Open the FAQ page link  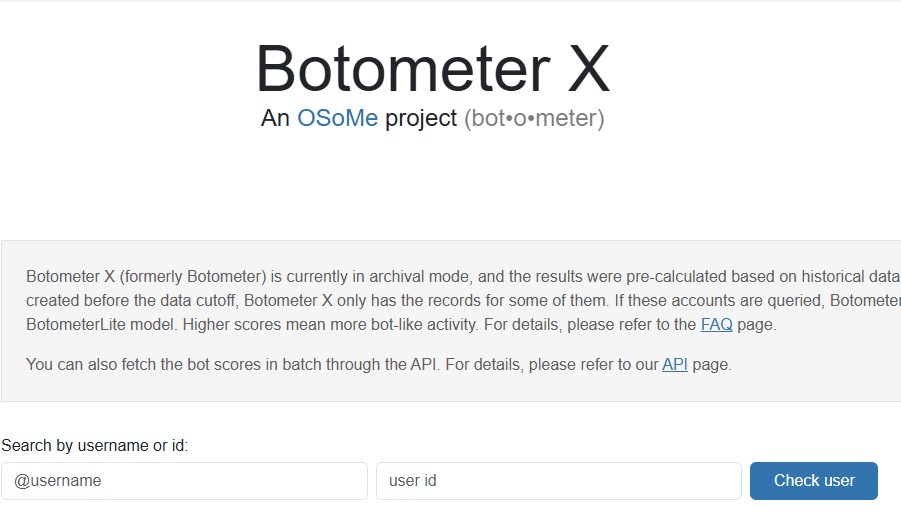click(x=716, y=324)
